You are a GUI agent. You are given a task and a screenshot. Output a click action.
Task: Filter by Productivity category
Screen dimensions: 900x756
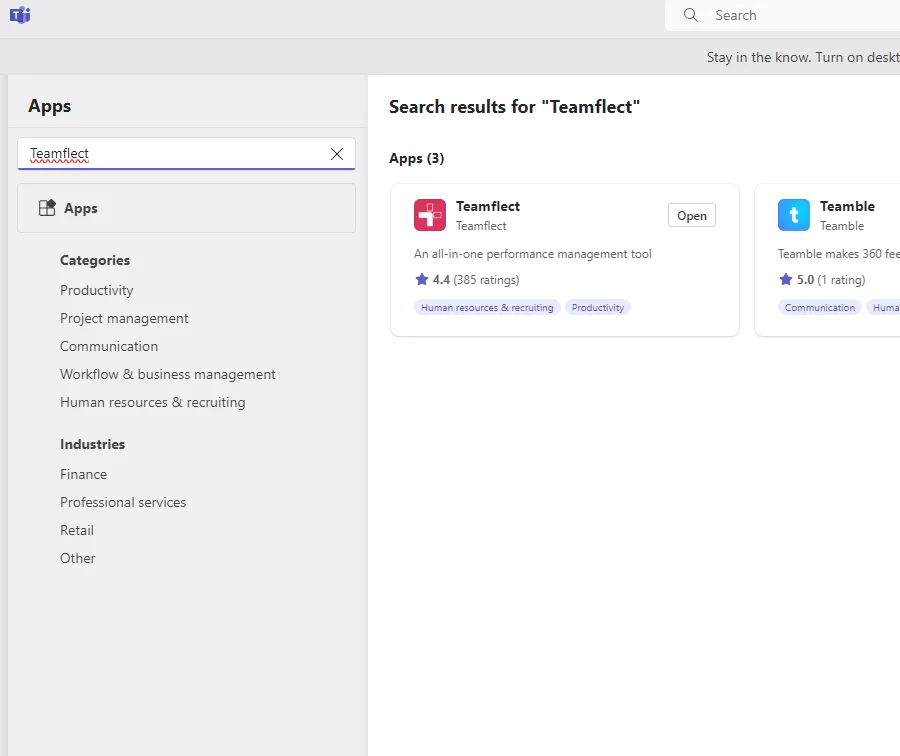point(96,290)
